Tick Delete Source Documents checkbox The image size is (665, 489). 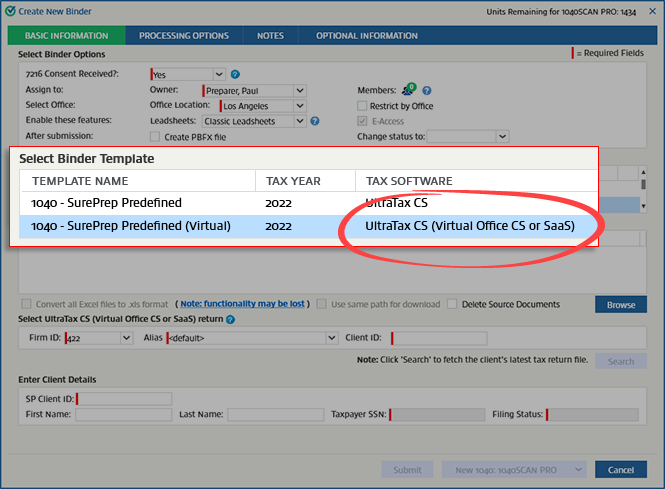coord(453,304)
